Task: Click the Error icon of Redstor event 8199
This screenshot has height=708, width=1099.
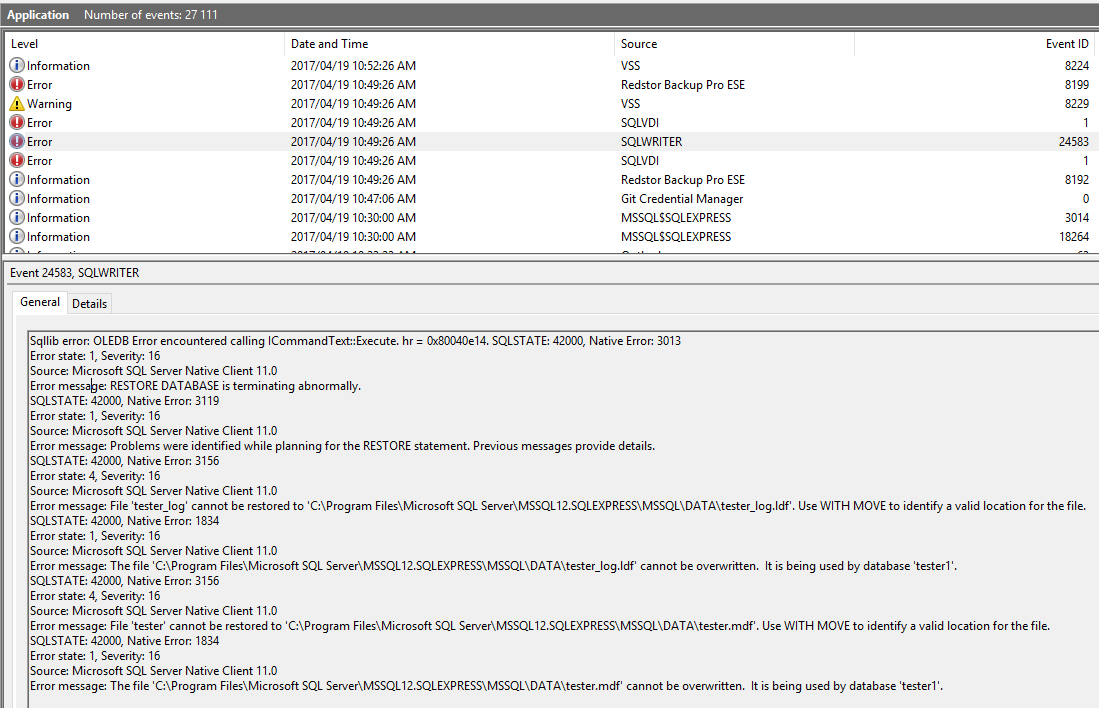Action: coord(17,84)
